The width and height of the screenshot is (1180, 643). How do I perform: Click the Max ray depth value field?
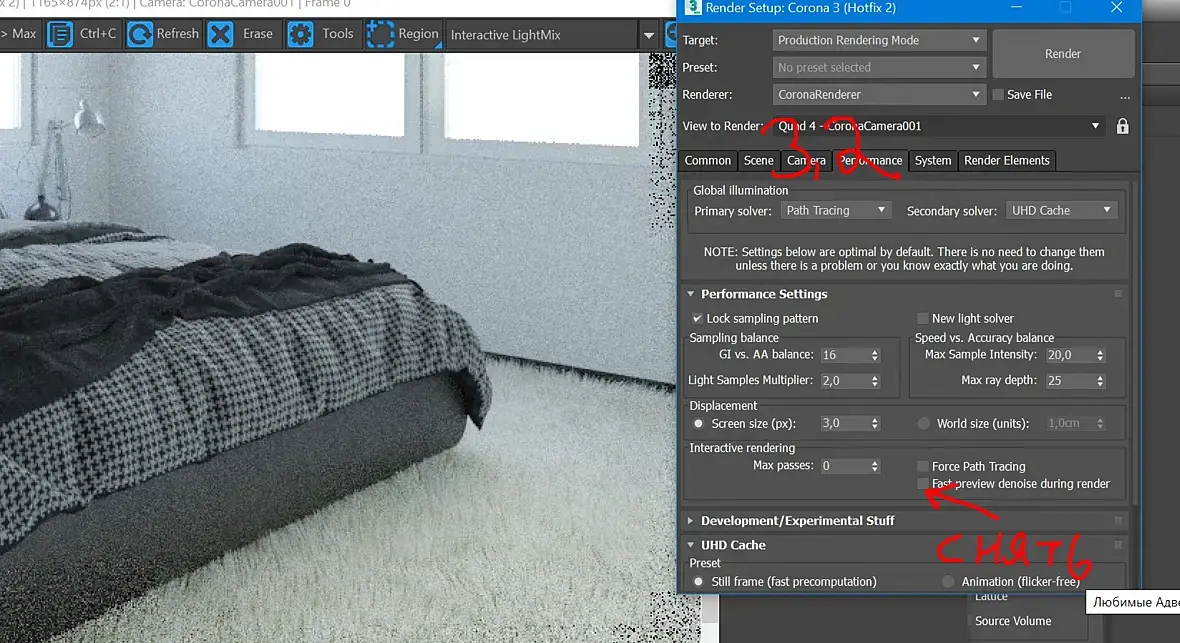tap(1069, 381)
